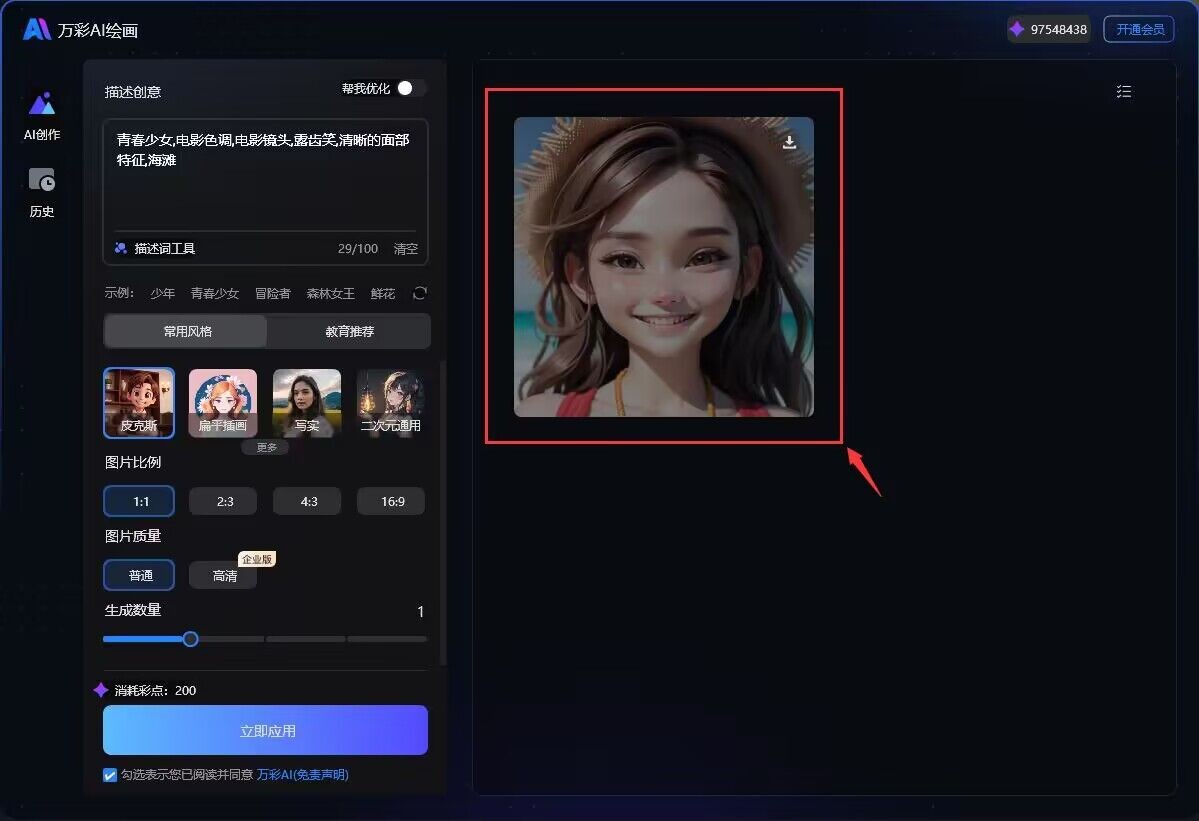Open the 万彩AI(免责声明) link
This screenshot has width=1199, height=821.
303,775
